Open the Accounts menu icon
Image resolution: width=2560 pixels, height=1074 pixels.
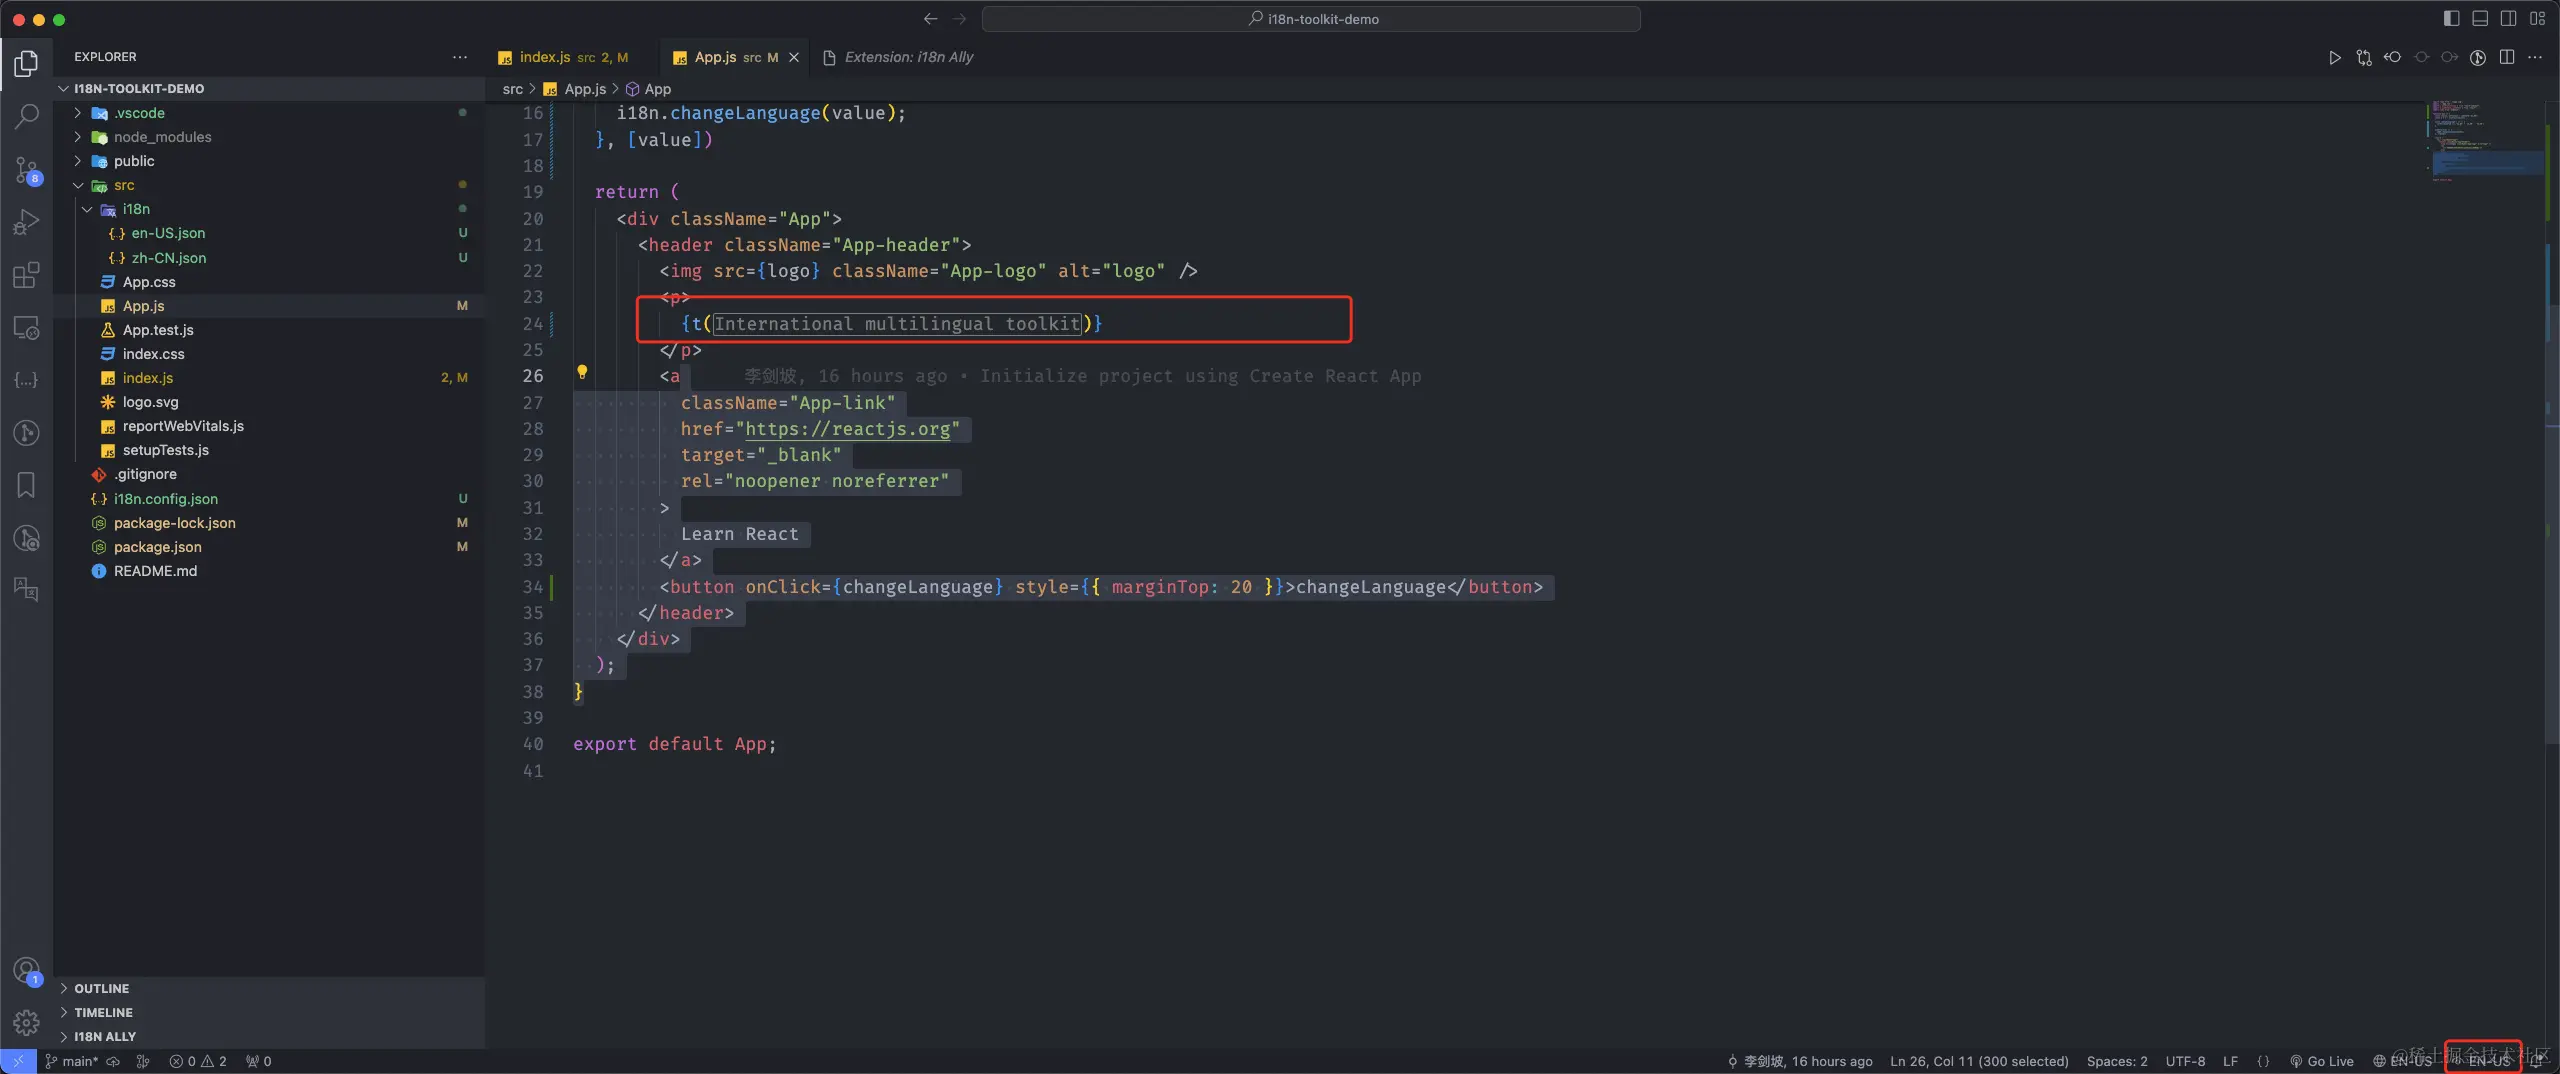(27, 970)
